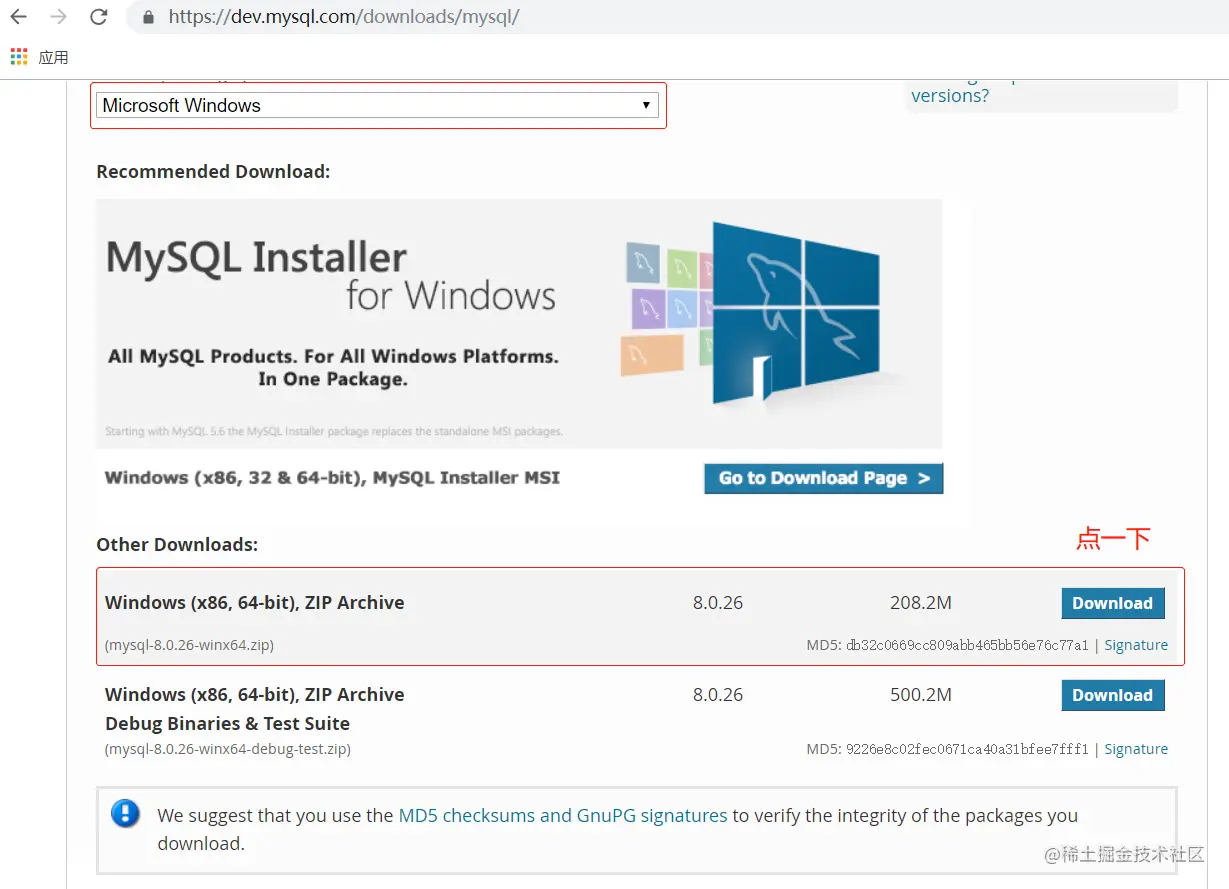
Task: Open the Microsoft Windows operating system dropdown
Action: pyautogui.click(x=377, y=105)
